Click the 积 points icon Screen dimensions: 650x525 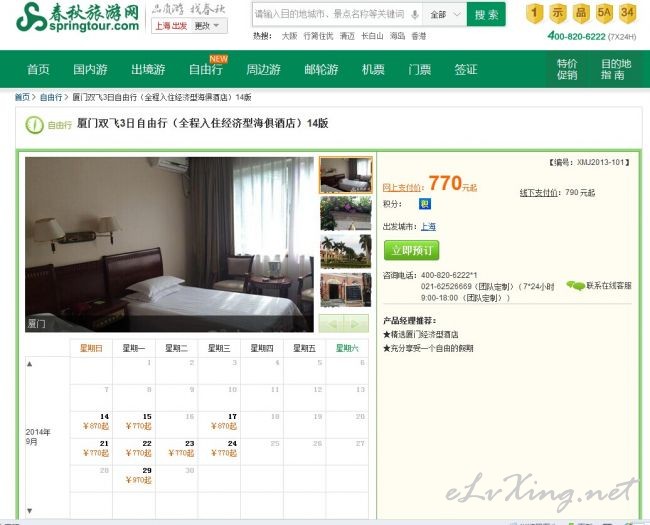coord(424,204)
